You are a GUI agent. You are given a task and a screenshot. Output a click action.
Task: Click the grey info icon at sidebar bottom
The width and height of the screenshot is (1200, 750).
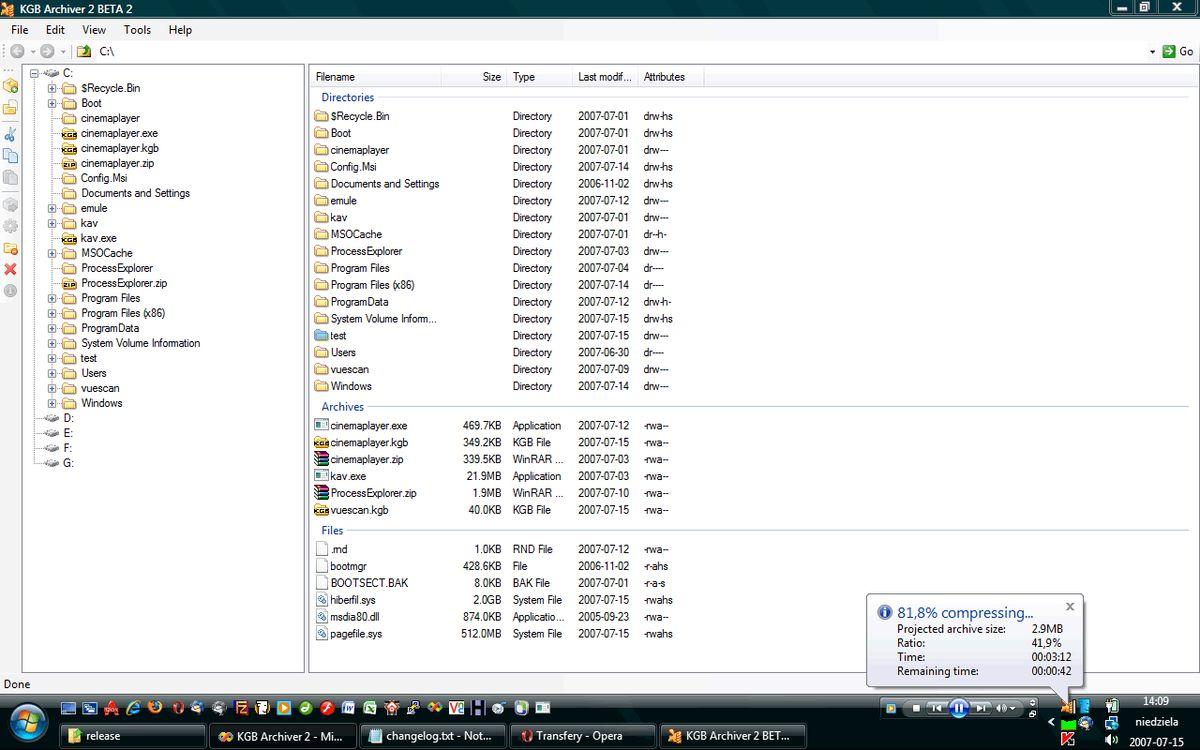coord(10,291)
